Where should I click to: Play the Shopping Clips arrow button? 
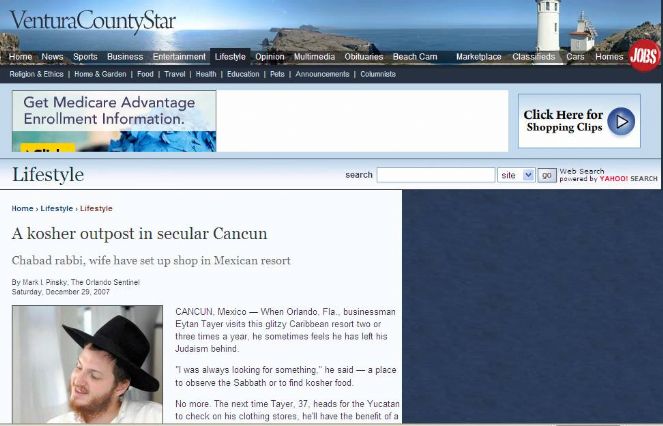tap(621, 121)
